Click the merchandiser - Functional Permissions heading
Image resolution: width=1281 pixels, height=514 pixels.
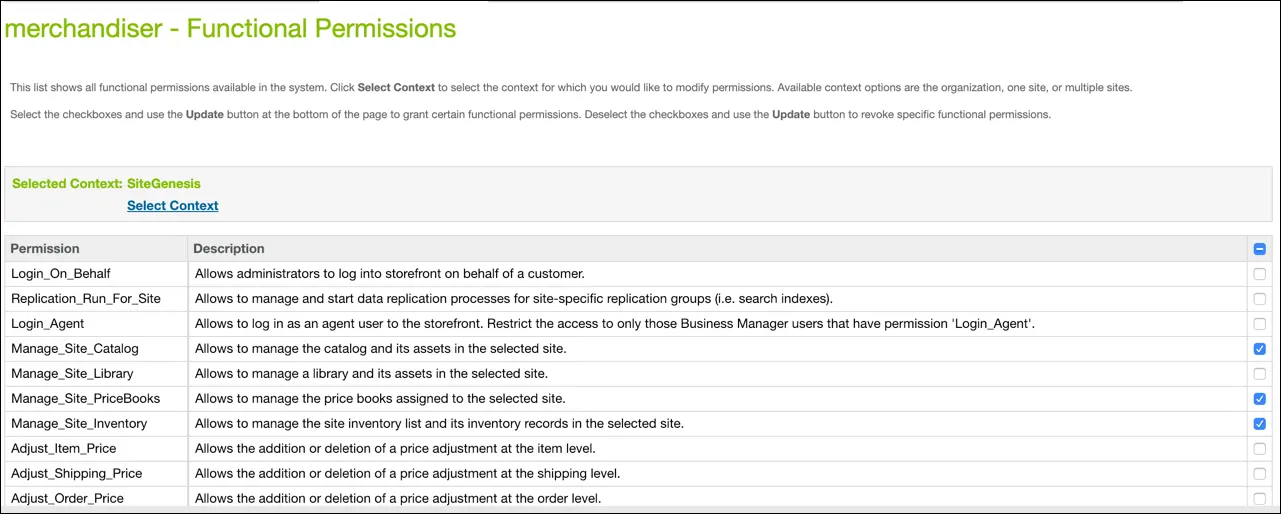[x=230, y=29]
